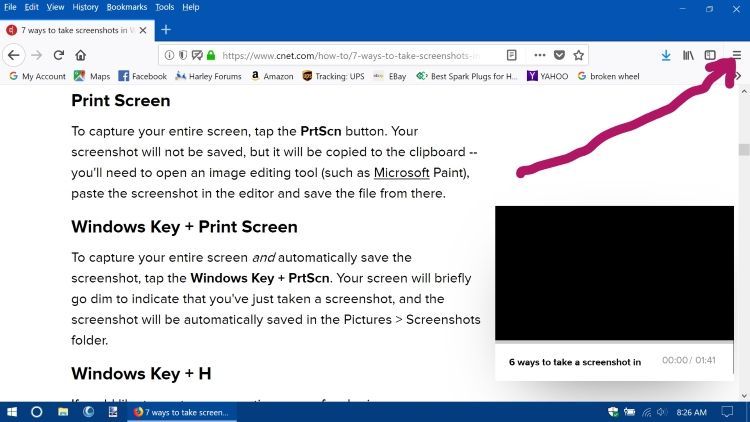Screen dimensions: 750x422
Task: Bookmark this page with star icon
Action: point(578,55)
